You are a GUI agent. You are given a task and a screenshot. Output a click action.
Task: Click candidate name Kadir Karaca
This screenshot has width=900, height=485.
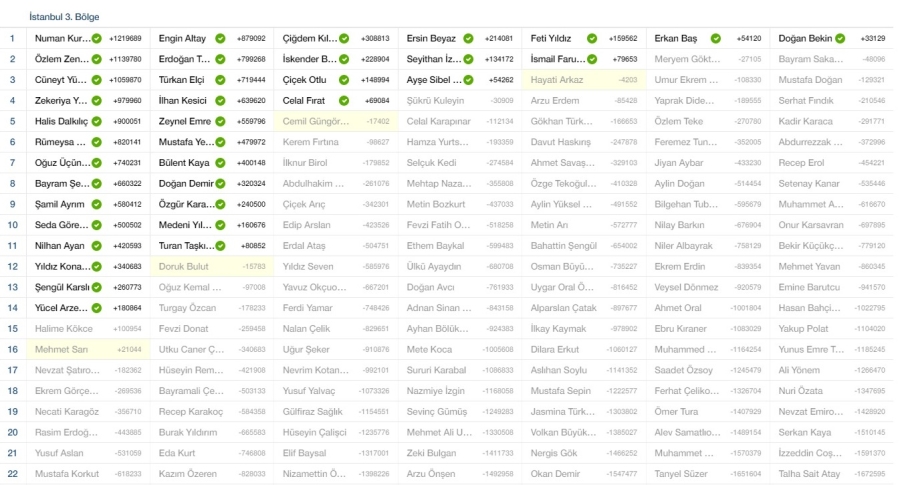[805, 121]
